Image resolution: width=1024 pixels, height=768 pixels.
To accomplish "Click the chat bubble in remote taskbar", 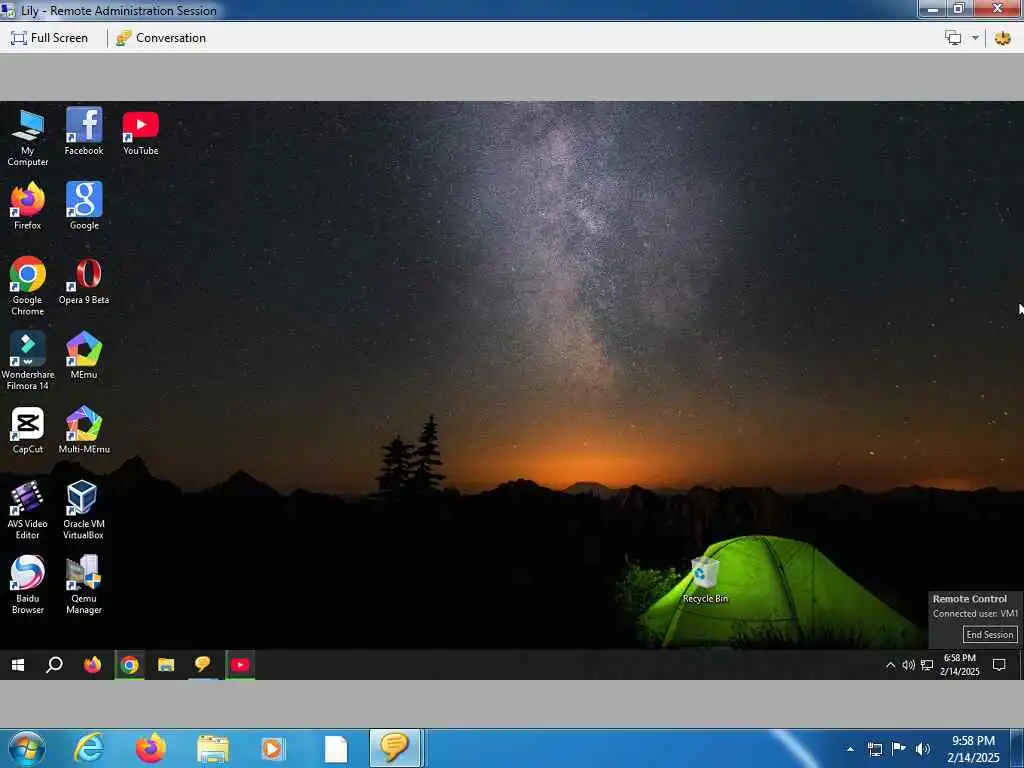I will click(x=202, y=665).
